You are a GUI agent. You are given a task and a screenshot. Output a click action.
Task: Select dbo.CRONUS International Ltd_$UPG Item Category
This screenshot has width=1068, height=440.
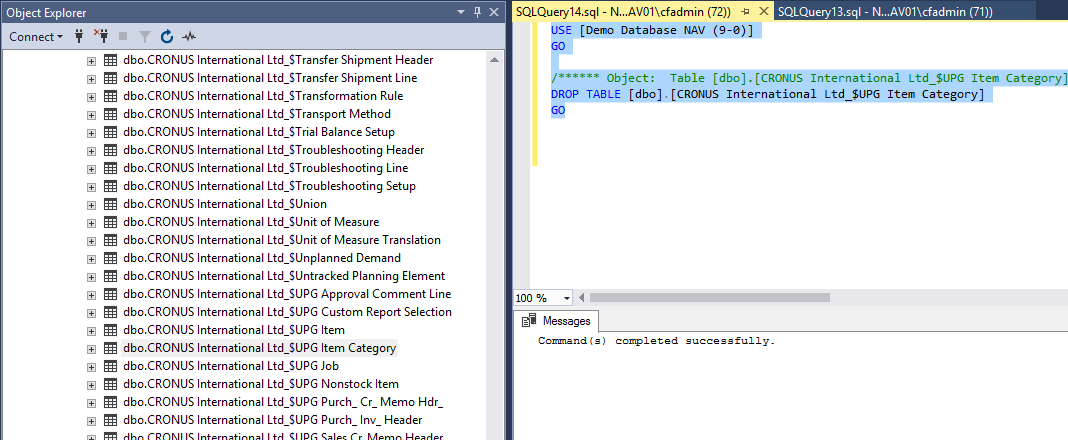[x=259, y=348]
